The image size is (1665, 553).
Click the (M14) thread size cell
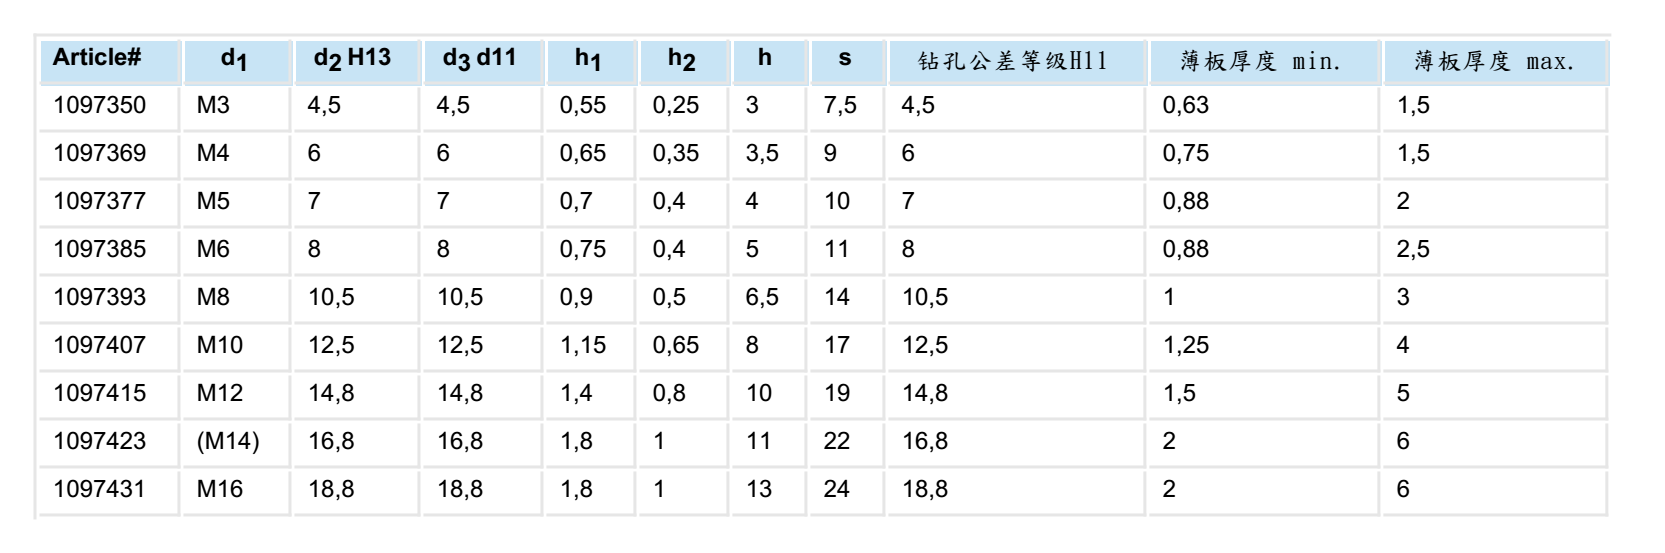tap(228, 442)
